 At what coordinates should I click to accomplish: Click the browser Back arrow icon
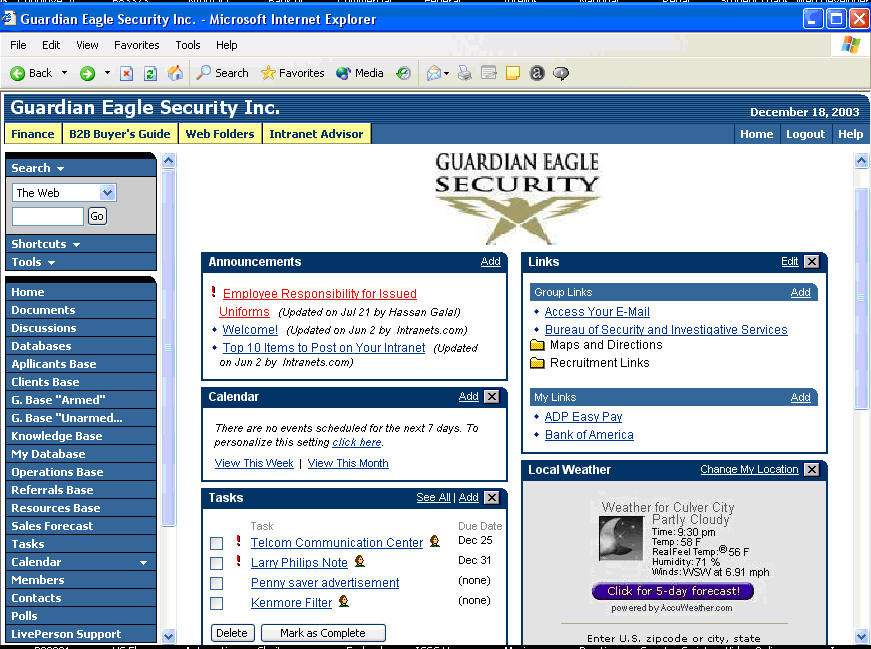coord(17,73)
